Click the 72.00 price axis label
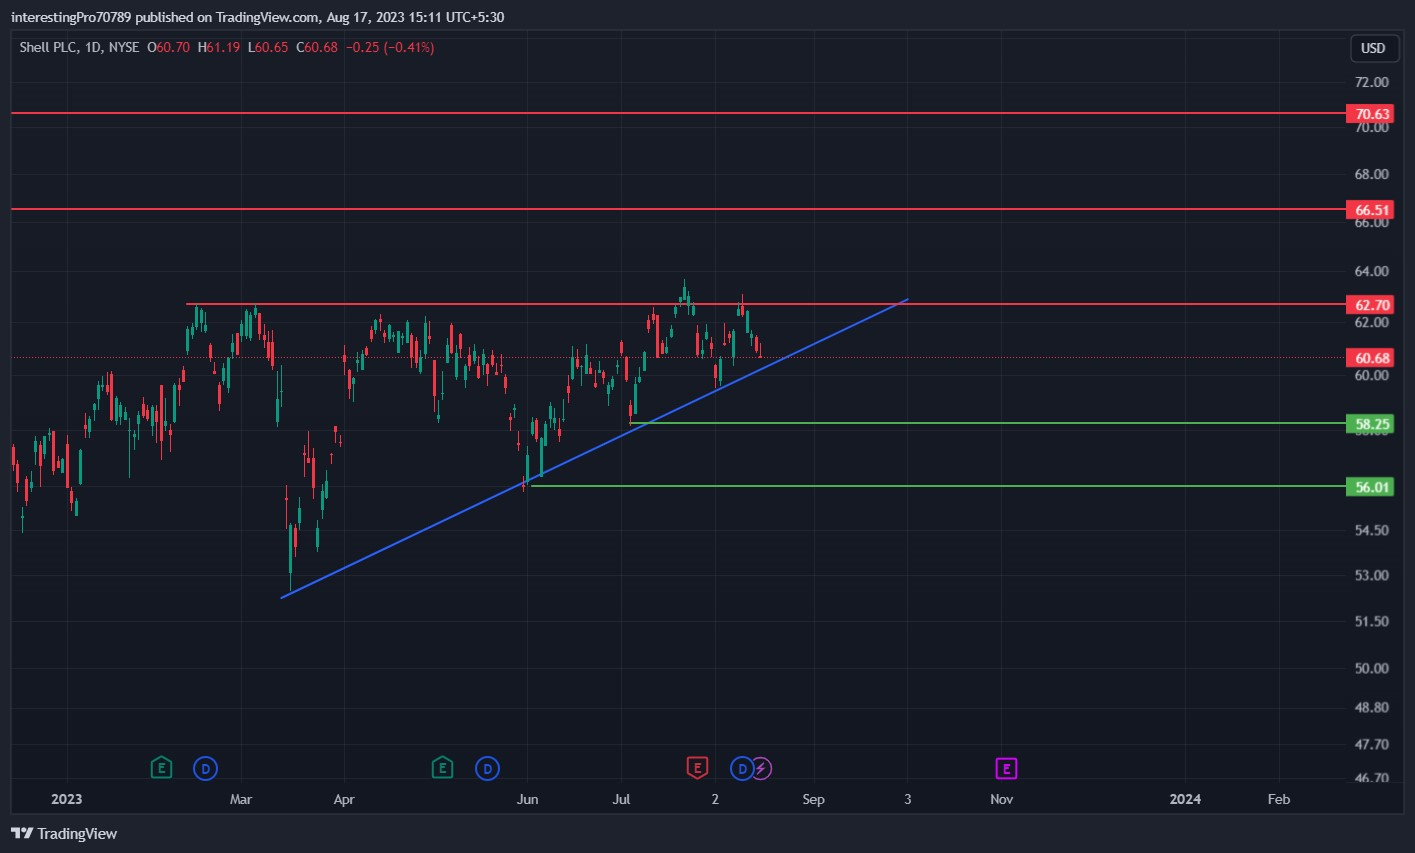 coord(1372,82)
